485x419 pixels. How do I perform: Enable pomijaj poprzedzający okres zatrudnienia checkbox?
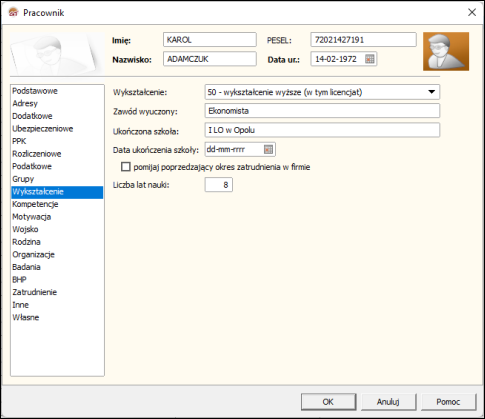tap(126, 167)
